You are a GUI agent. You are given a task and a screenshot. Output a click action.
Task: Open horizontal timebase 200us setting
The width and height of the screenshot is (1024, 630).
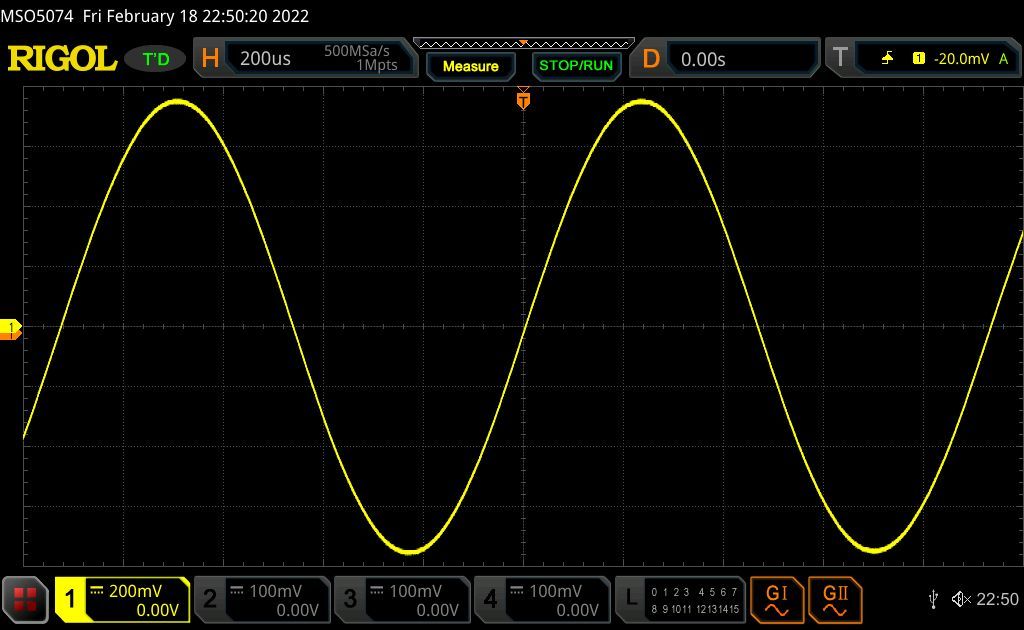coord(264,59)
